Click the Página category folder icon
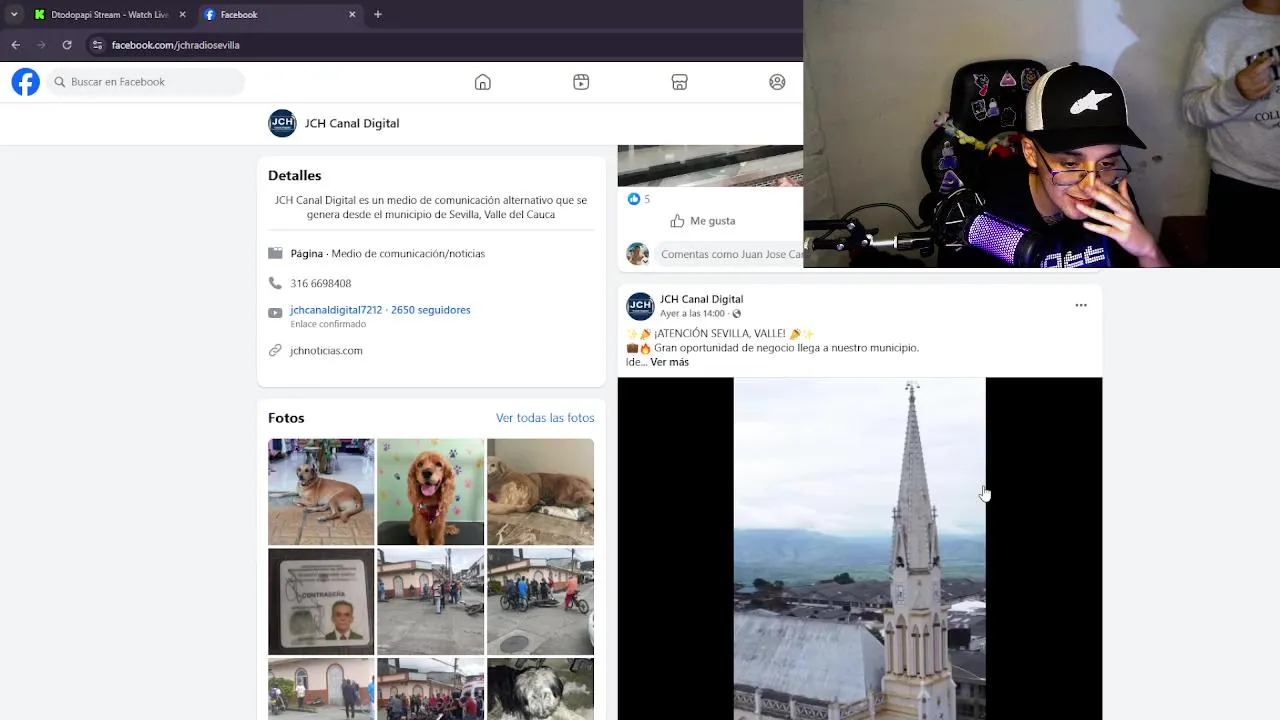Screen dimensions: 1280x720 [275, 254]
